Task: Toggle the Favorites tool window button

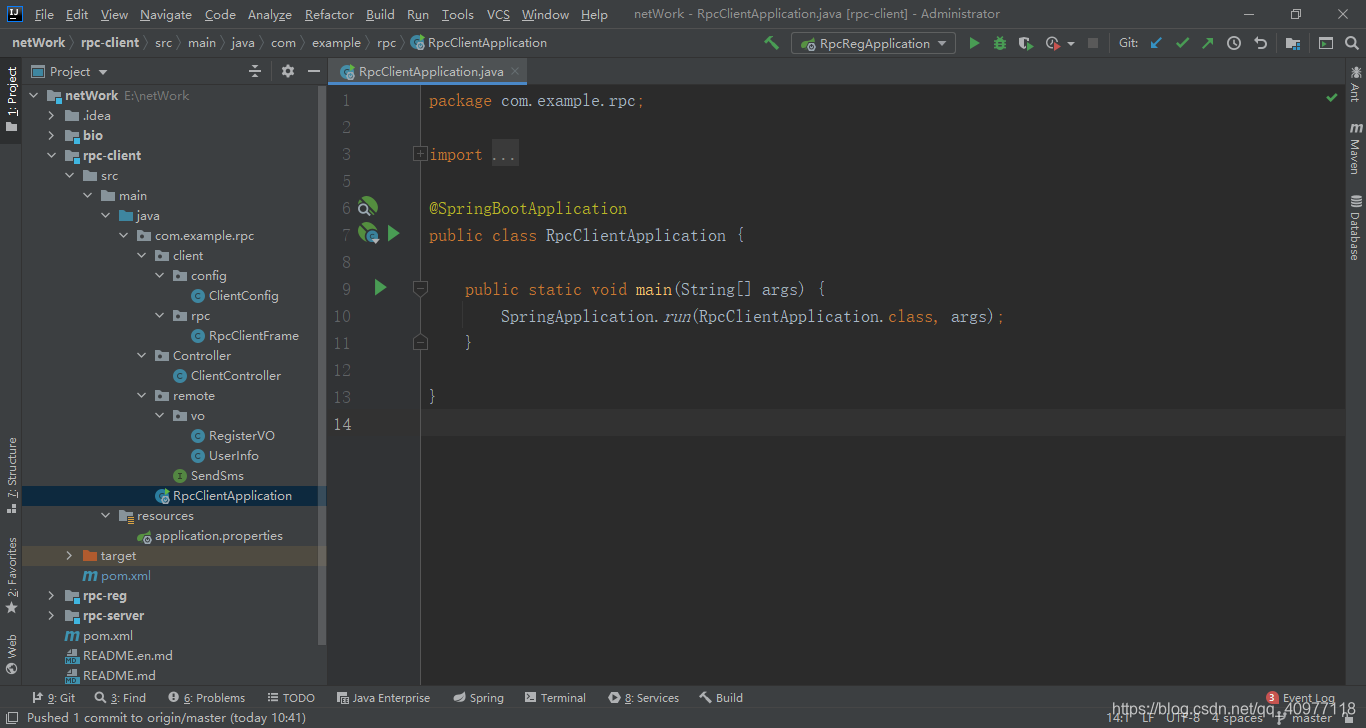Action: click(x=11, y=575)
